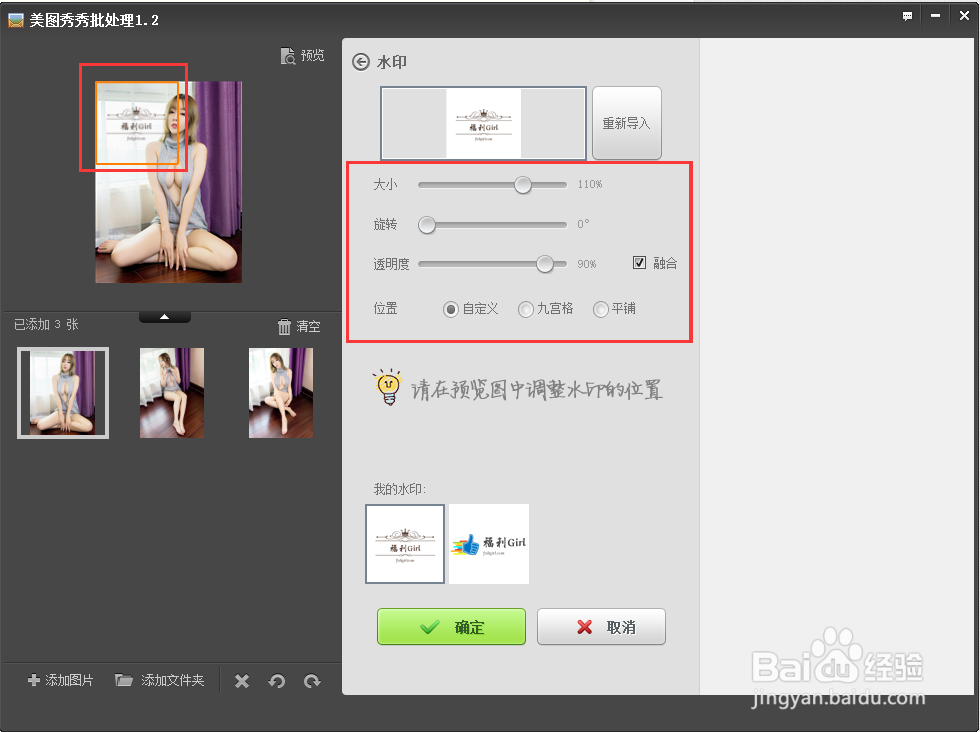Click the 110% size value
Image resolution: width=980 pixels, height=732 pixels.
point(589,184)
